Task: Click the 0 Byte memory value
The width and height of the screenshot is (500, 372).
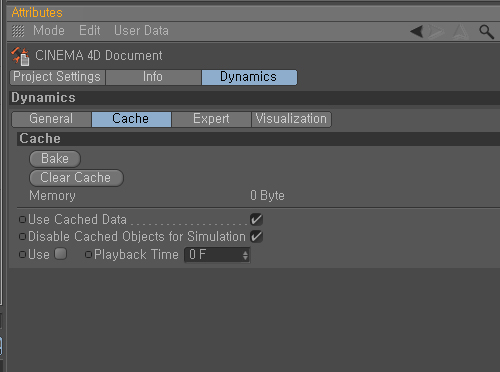Action: tap(267, 196)
